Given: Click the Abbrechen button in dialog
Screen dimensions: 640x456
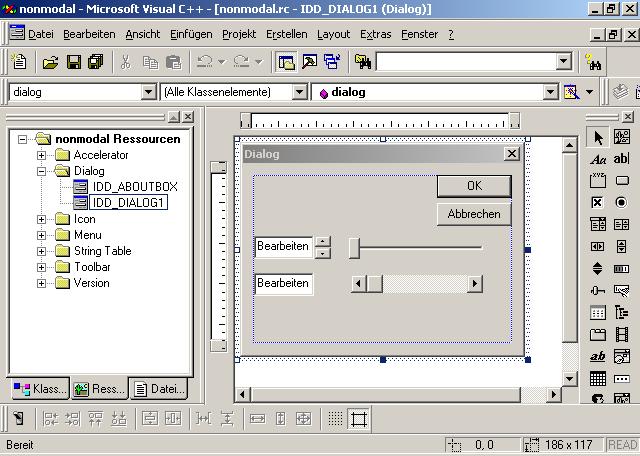Looking at the screenshot, I should pyautogui.click(x=474, y=214).
